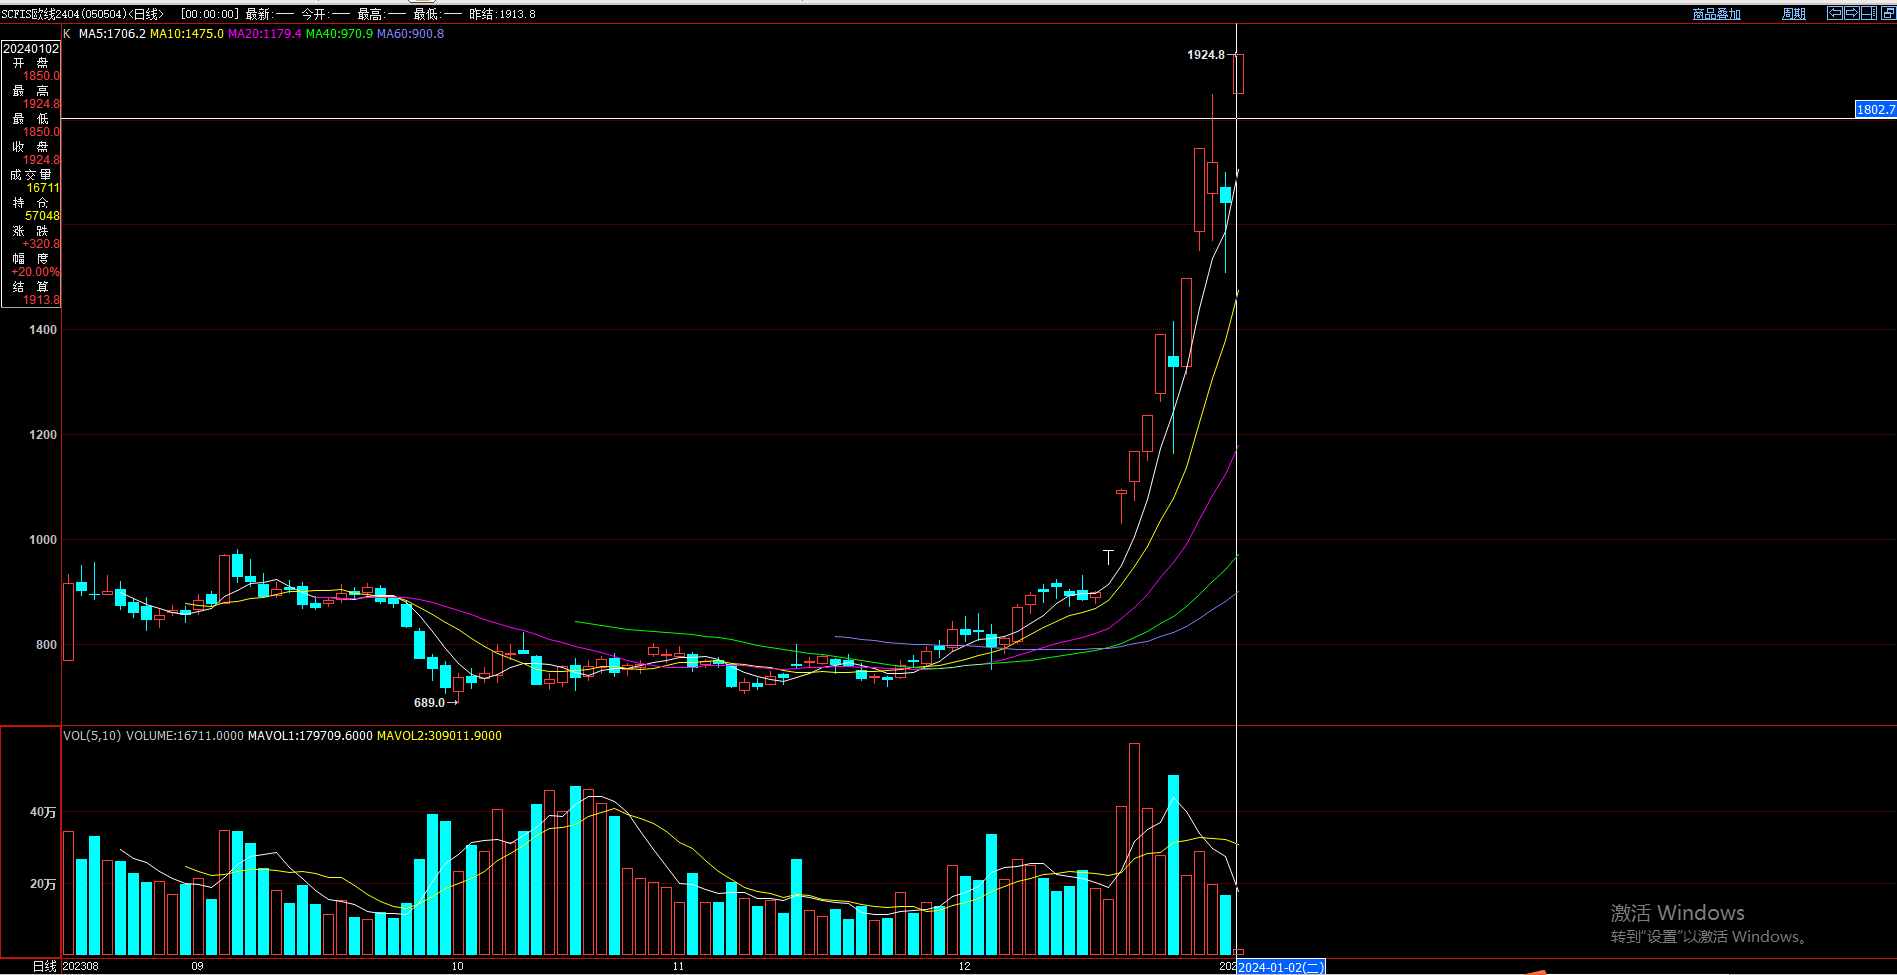
Task: Click the forward arrow icon
Action: pos(1852,13)
